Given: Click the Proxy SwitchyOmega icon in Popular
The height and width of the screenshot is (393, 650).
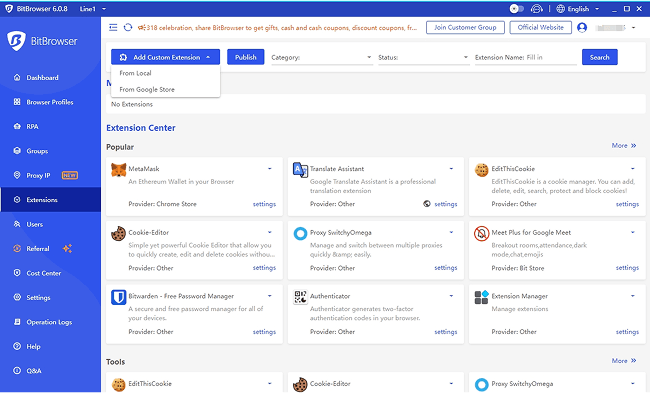Looking at the screenshot, I should tap(300, 233).
